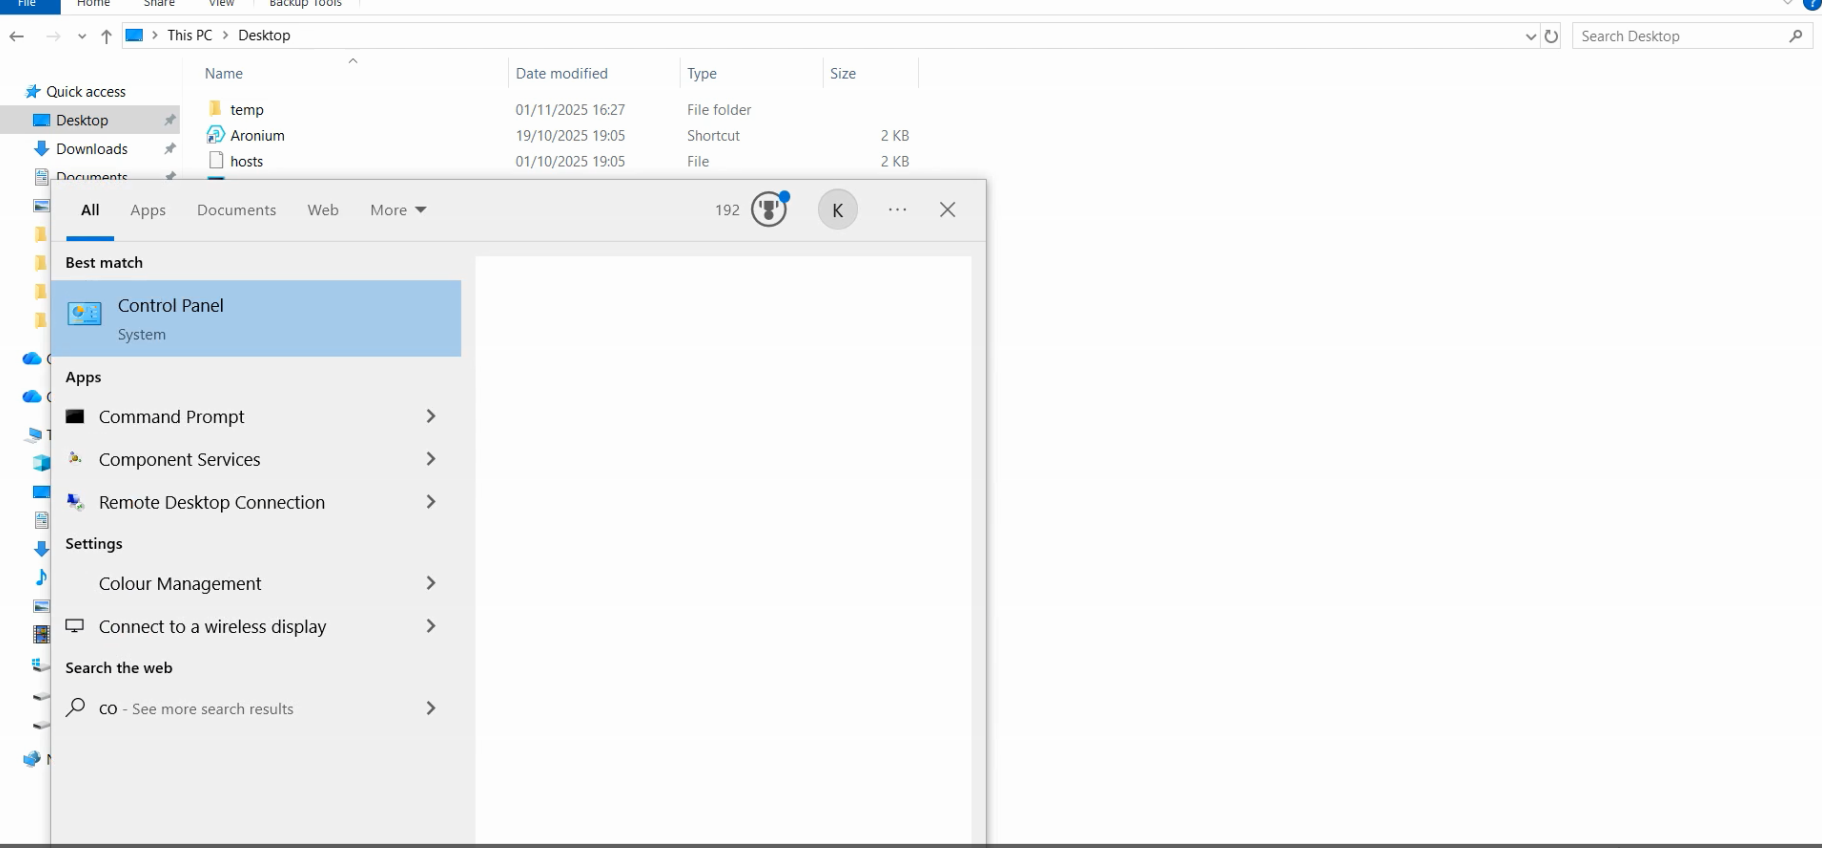Click the Component Services app icon

point(75,459)
